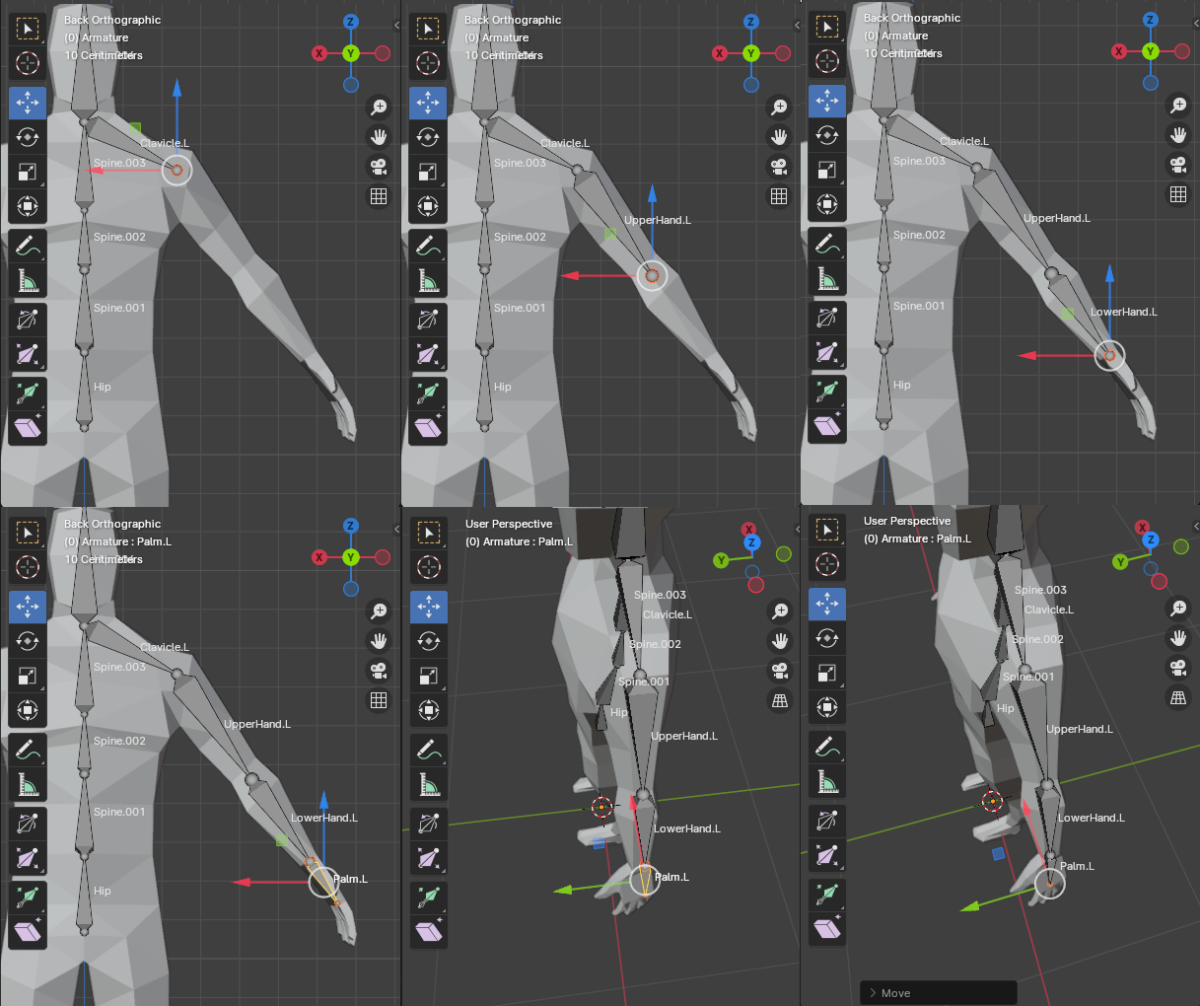Toggle perspective with the grid icon
This screenshot has height=1006, width=1200.
click(x=378, y=196)
